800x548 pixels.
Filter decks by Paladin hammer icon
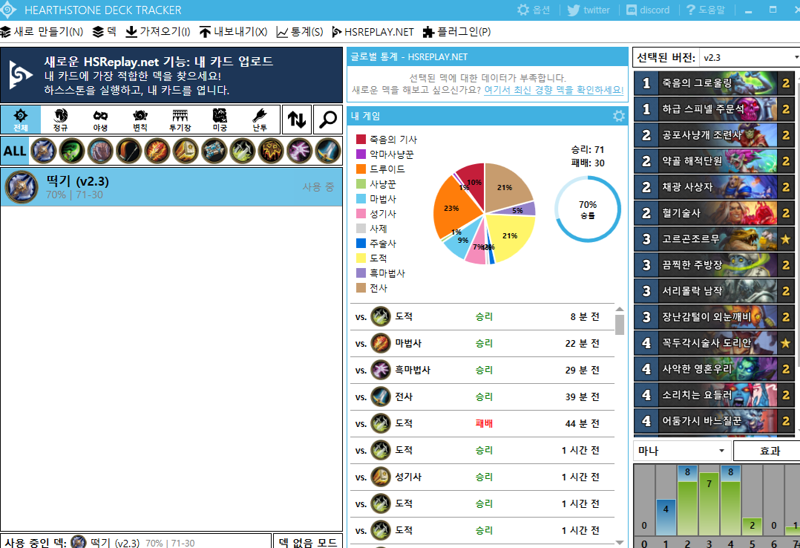[x=185, y=151]
